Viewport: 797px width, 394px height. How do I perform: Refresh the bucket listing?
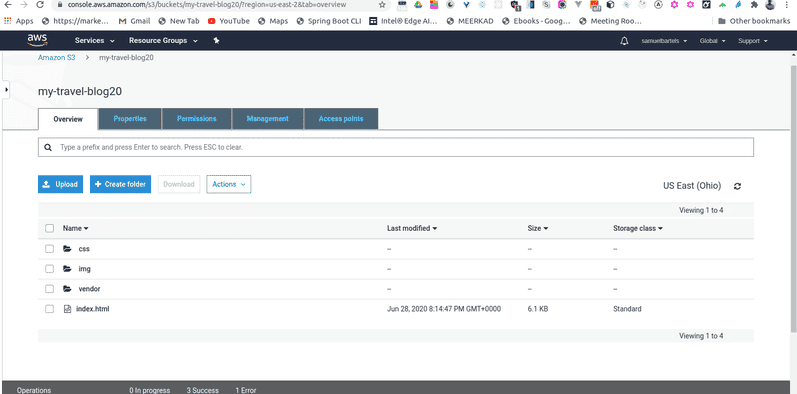click(x=737, y=186)
